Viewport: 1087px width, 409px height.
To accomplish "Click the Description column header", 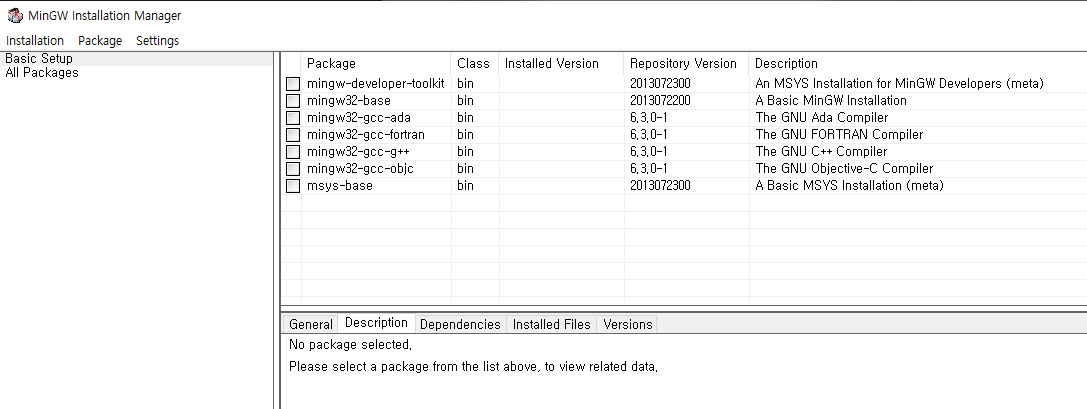I will click(918, 64).
